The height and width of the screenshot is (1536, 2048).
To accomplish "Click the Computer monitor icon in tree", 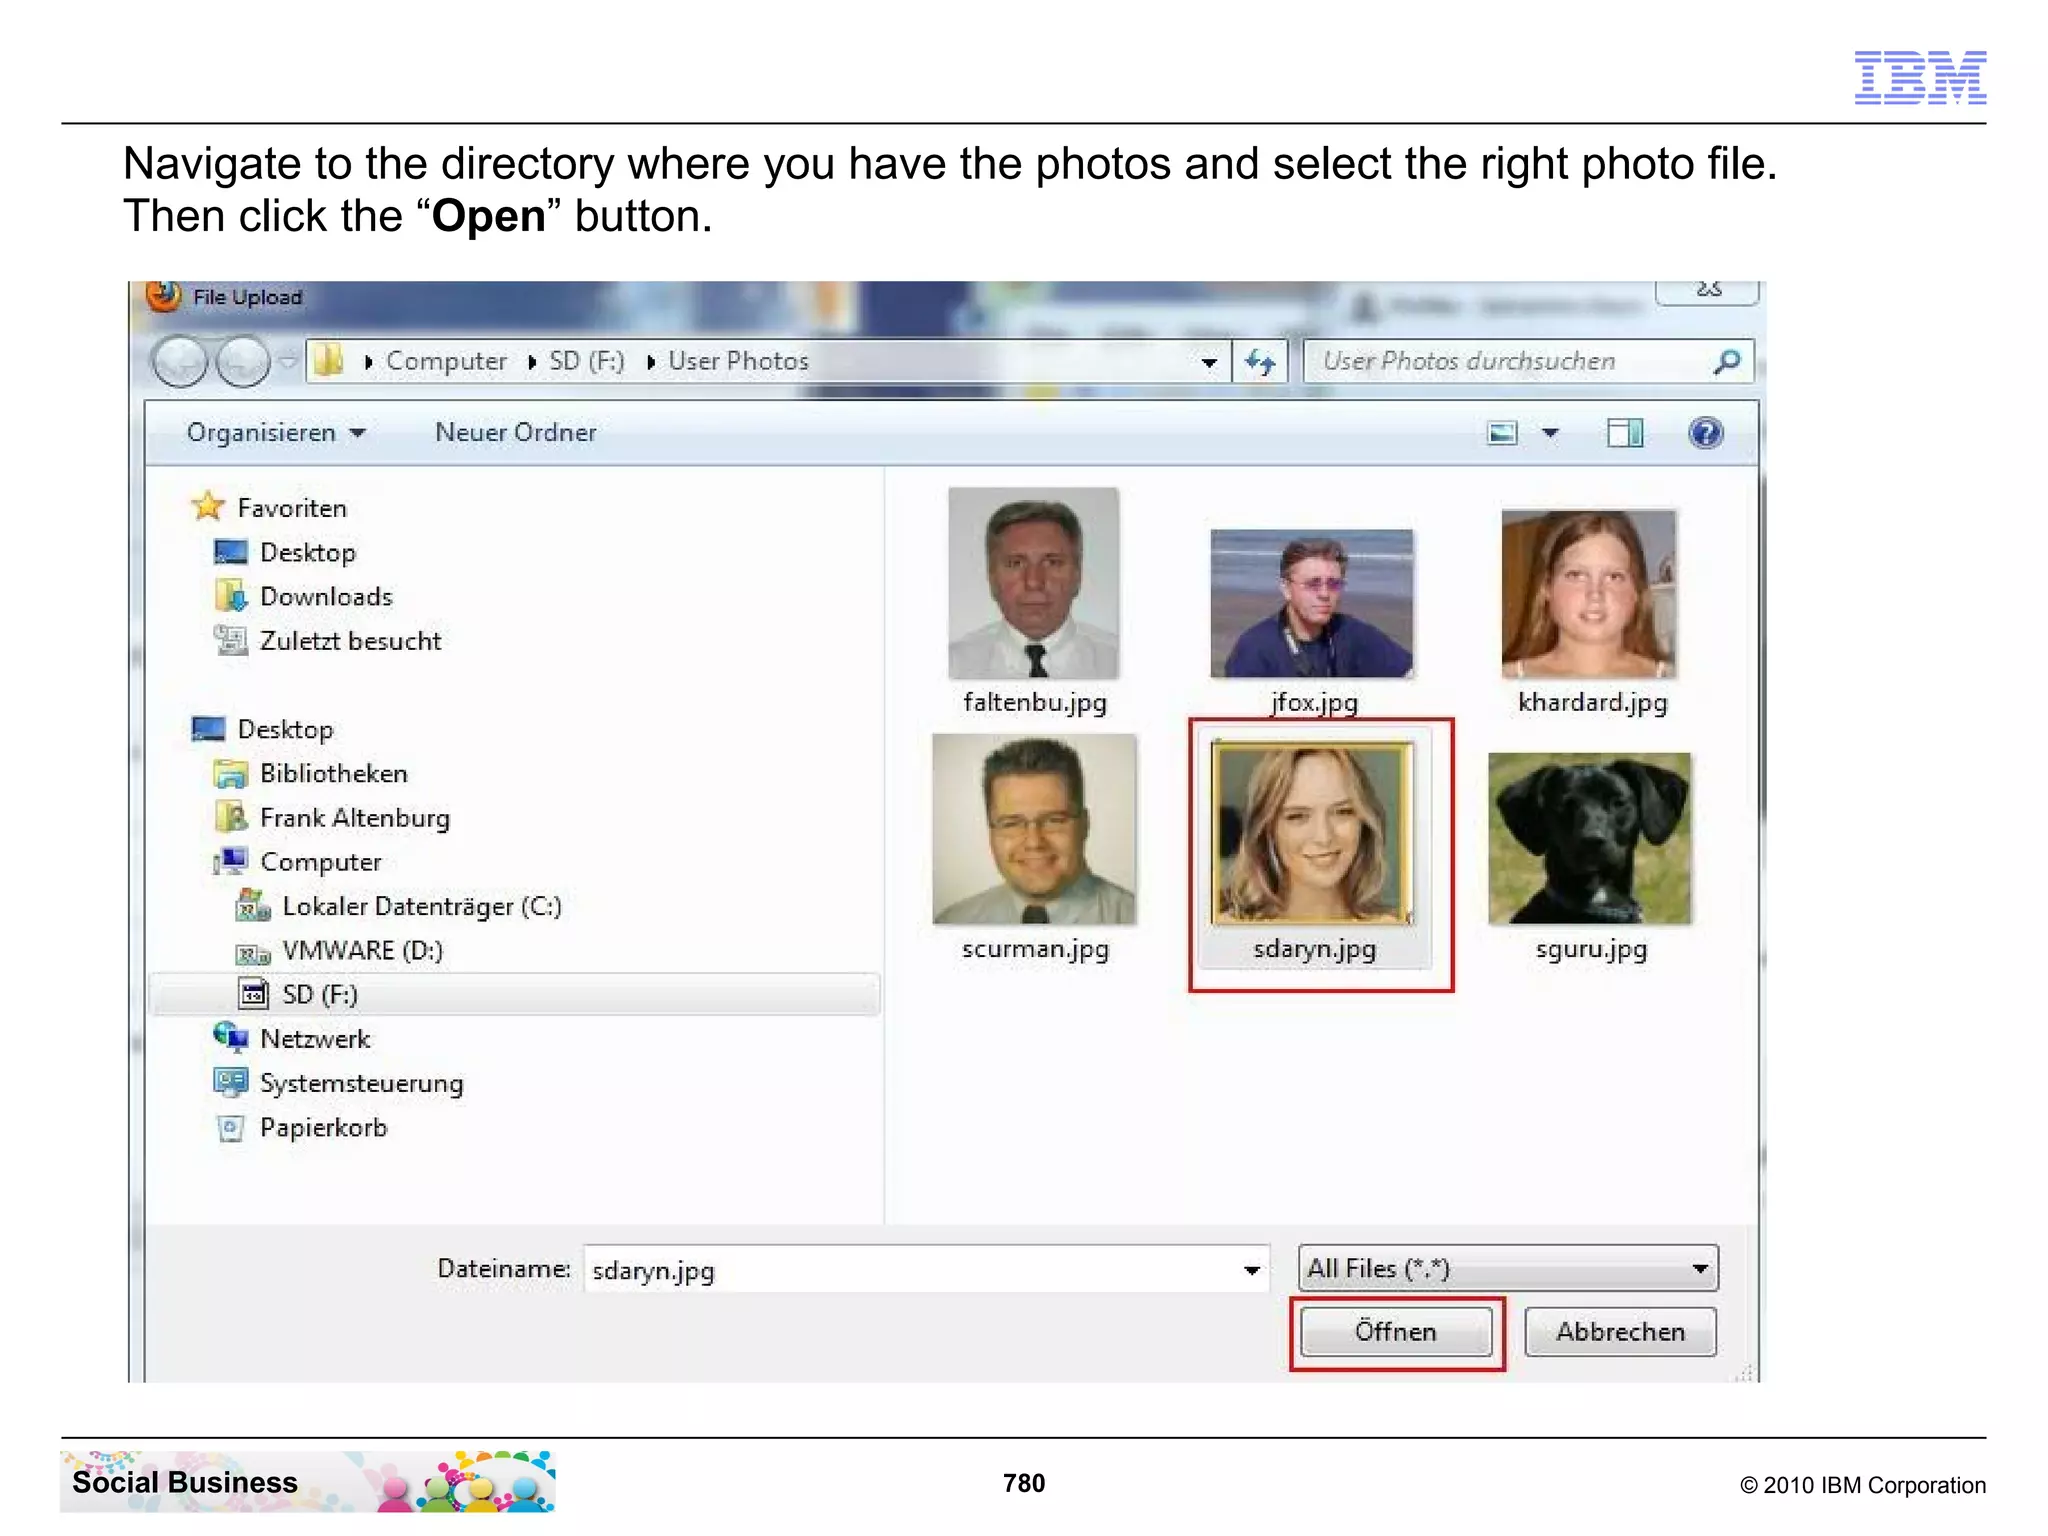I will tap(231, 861).
